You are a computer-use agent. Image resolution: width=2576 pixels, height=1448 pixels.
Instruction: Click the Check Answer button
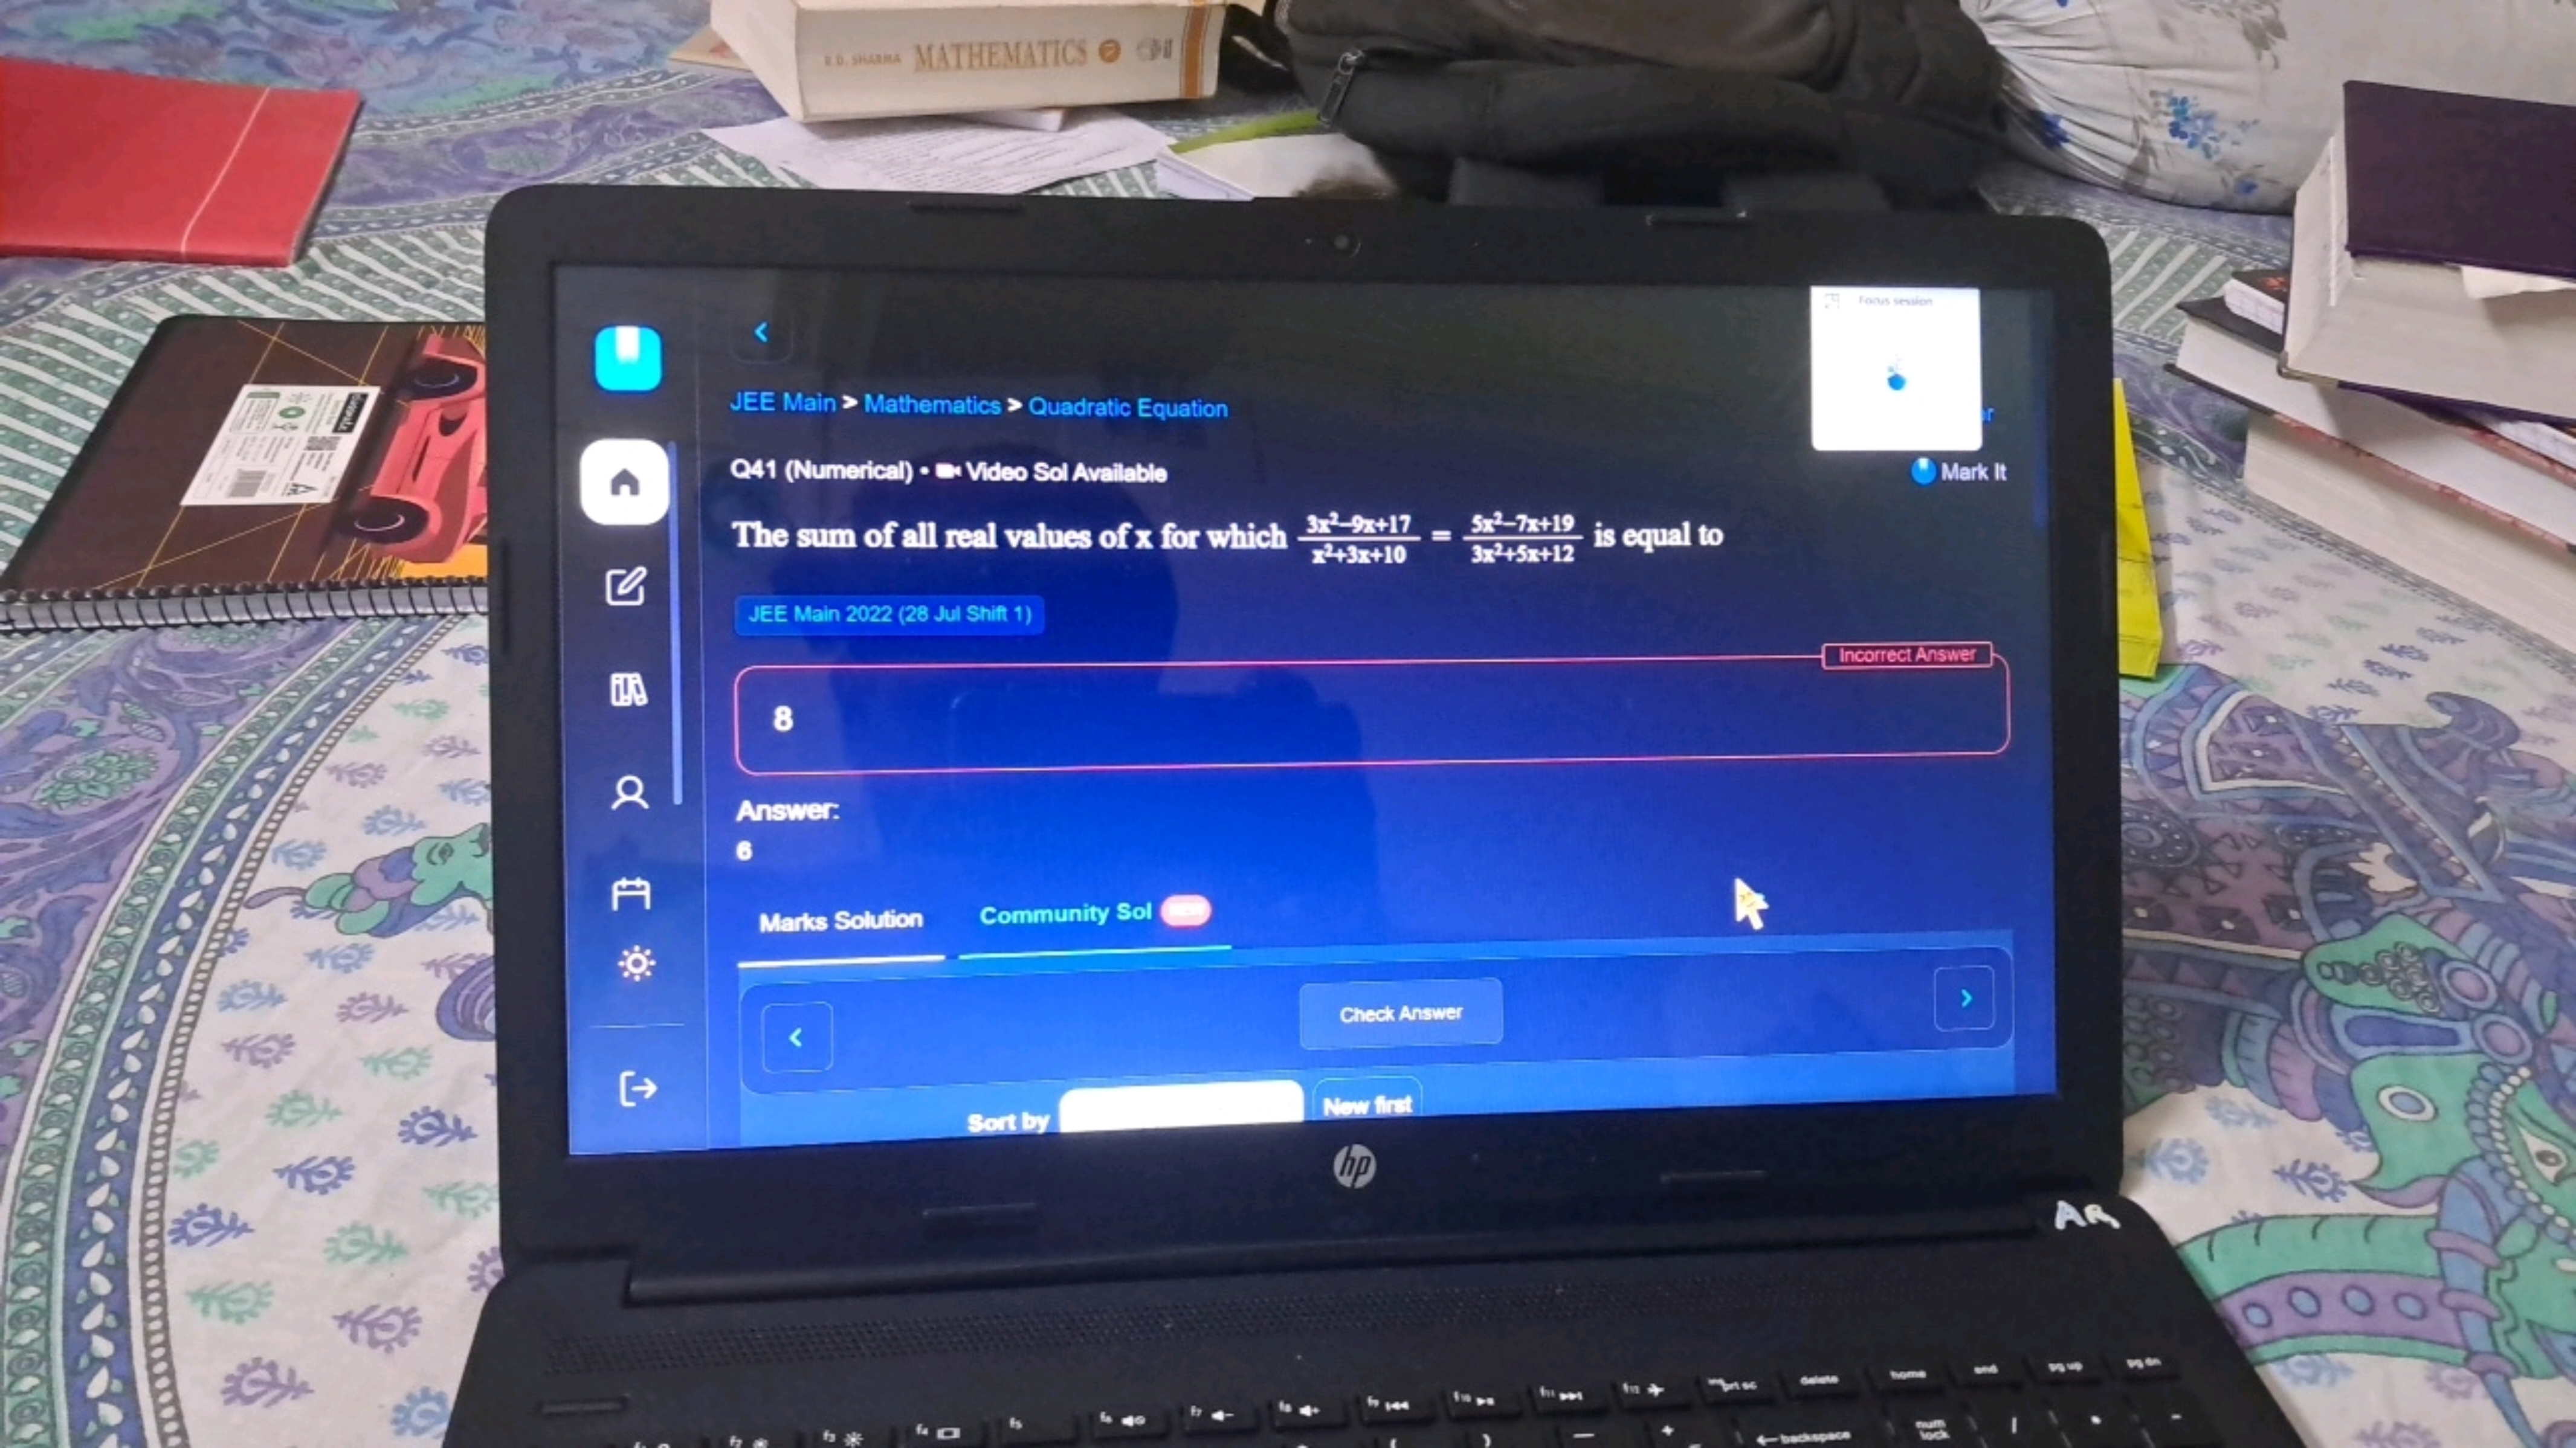click(1399, 1013)
